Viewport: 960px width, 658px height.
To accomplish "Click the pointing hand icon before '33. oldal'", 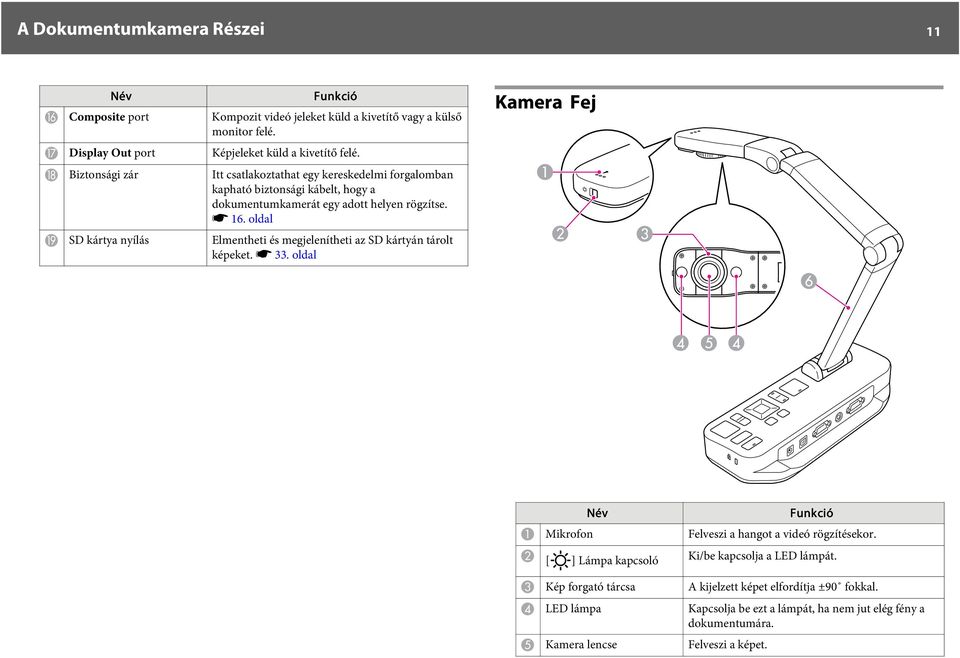I will 263,254.
